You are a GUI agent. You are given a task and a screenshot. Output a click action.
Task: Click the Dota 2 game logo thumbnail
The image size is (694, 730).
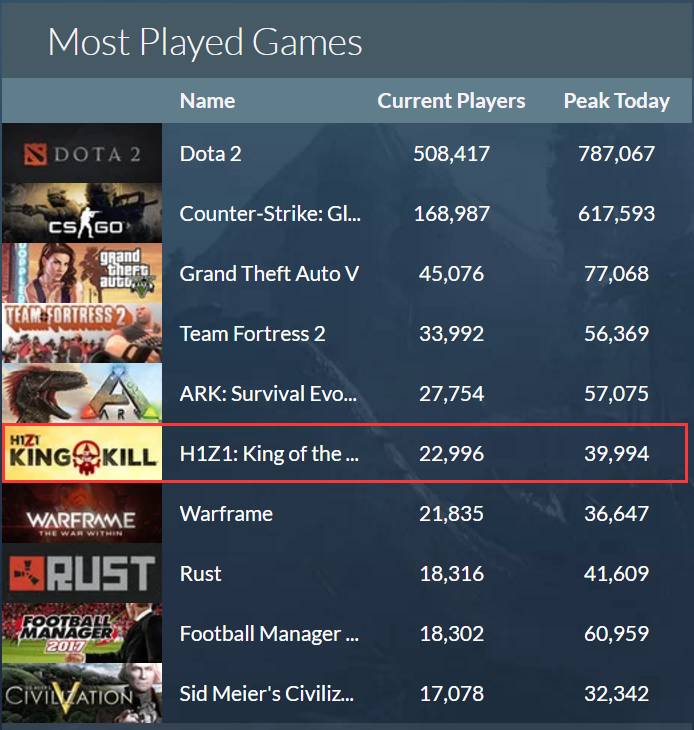click(81, 154)
